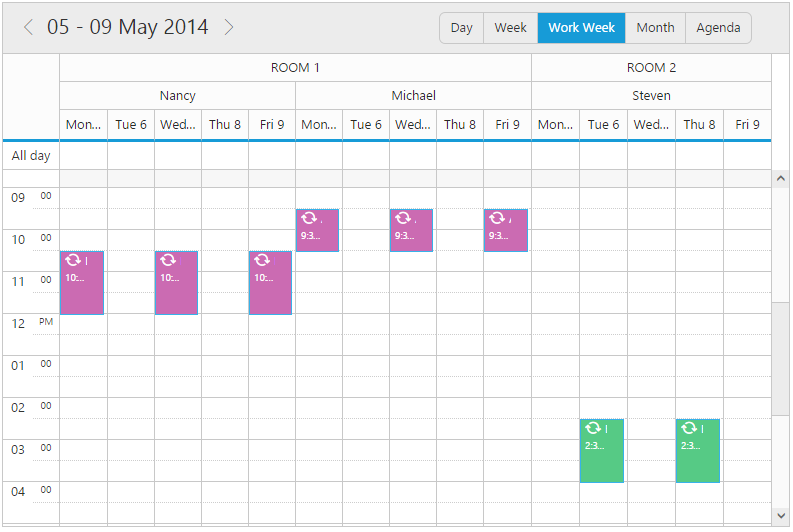Open the Month view
Image resolution: width=793 pixels, height=532 pixels.
pos(655,28)
